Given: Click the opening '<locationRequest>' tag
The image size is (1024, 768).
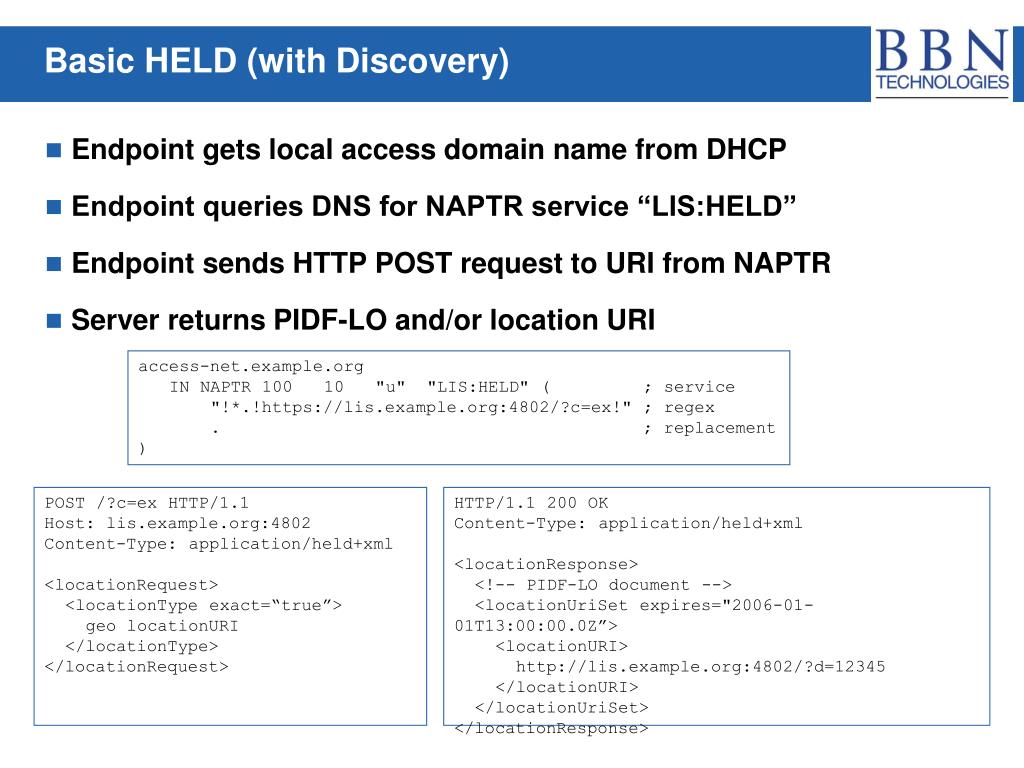Looking at the screenshot, I should pyautogui.click(x=131, y=585).
